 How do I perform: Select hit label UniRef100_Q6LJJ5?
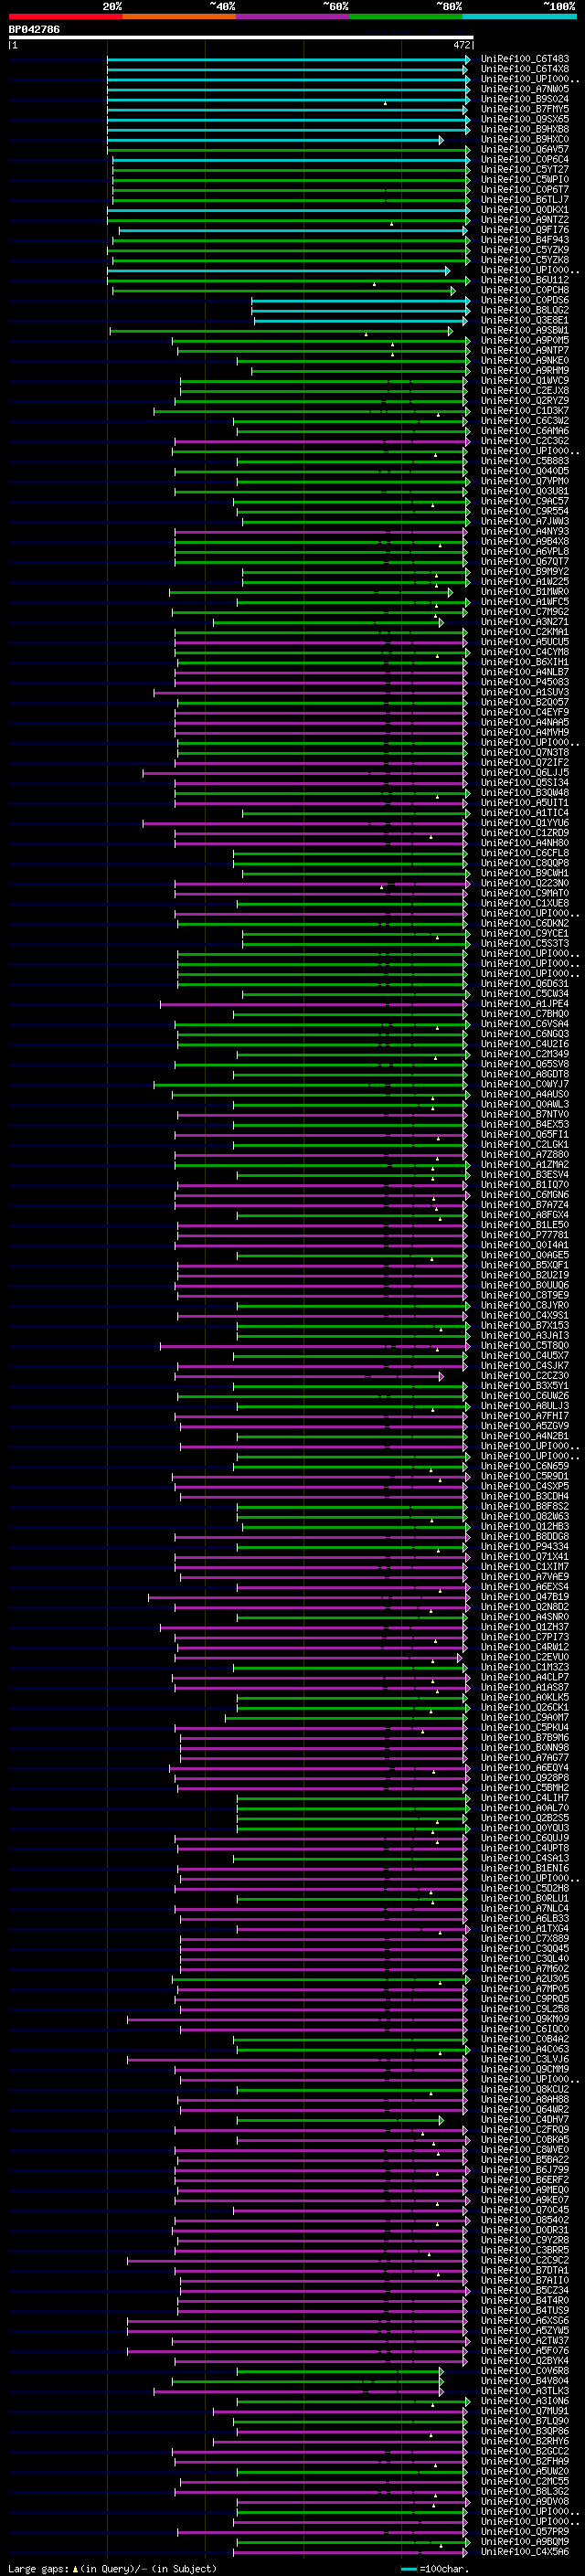tap(525, 772)
